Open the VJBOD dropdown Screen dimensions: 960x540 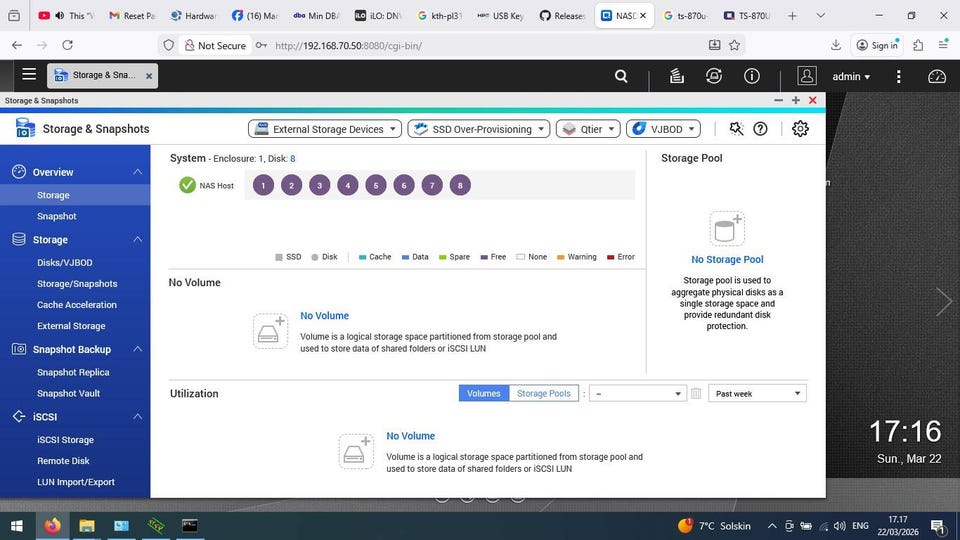[663, 129]
